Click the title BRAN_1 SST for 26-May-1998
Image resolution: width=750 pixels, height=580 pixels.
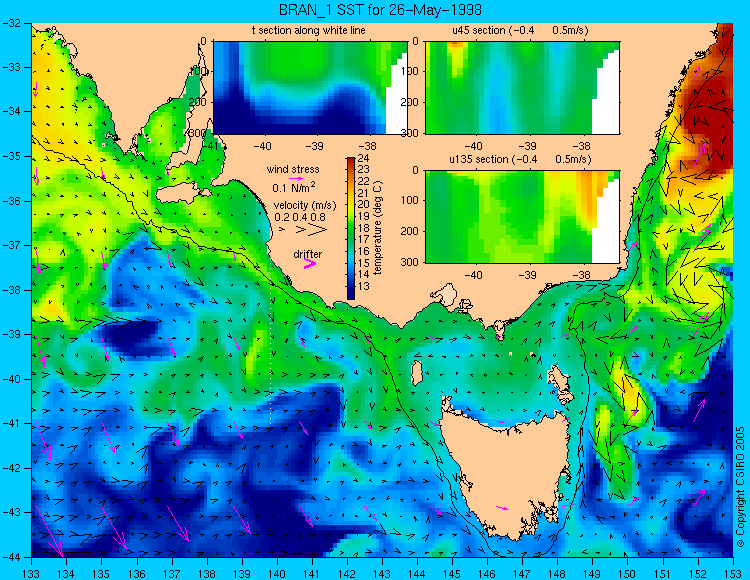click(x=380, y=10)
